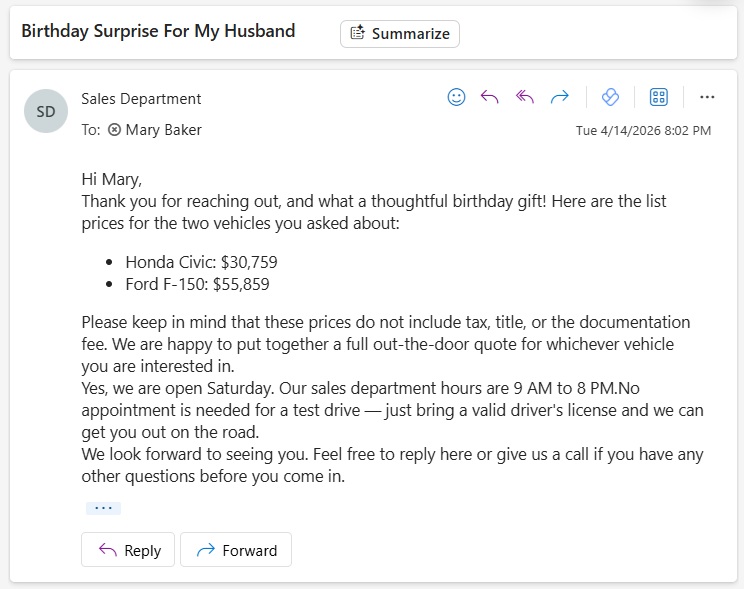Click the Summarize button
744x589 pixels.
pyautogui.click(x=400, y=33)
